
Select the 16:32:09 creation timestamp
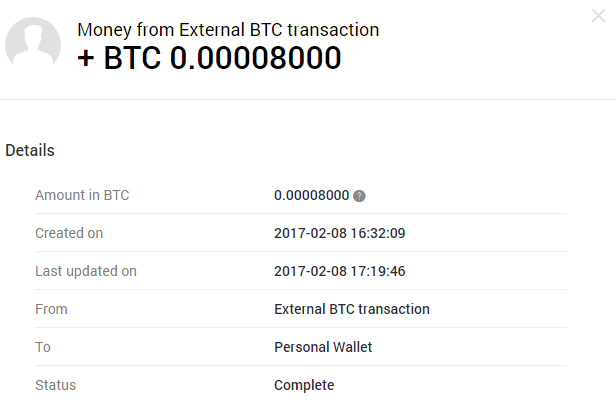coord(377,233)
